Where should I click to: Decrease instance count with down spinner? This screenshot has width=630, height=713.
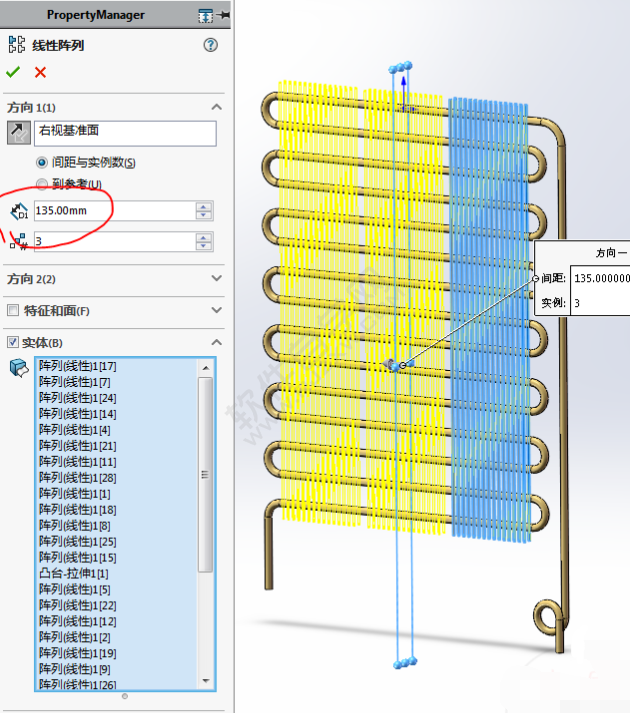[204, 246]
